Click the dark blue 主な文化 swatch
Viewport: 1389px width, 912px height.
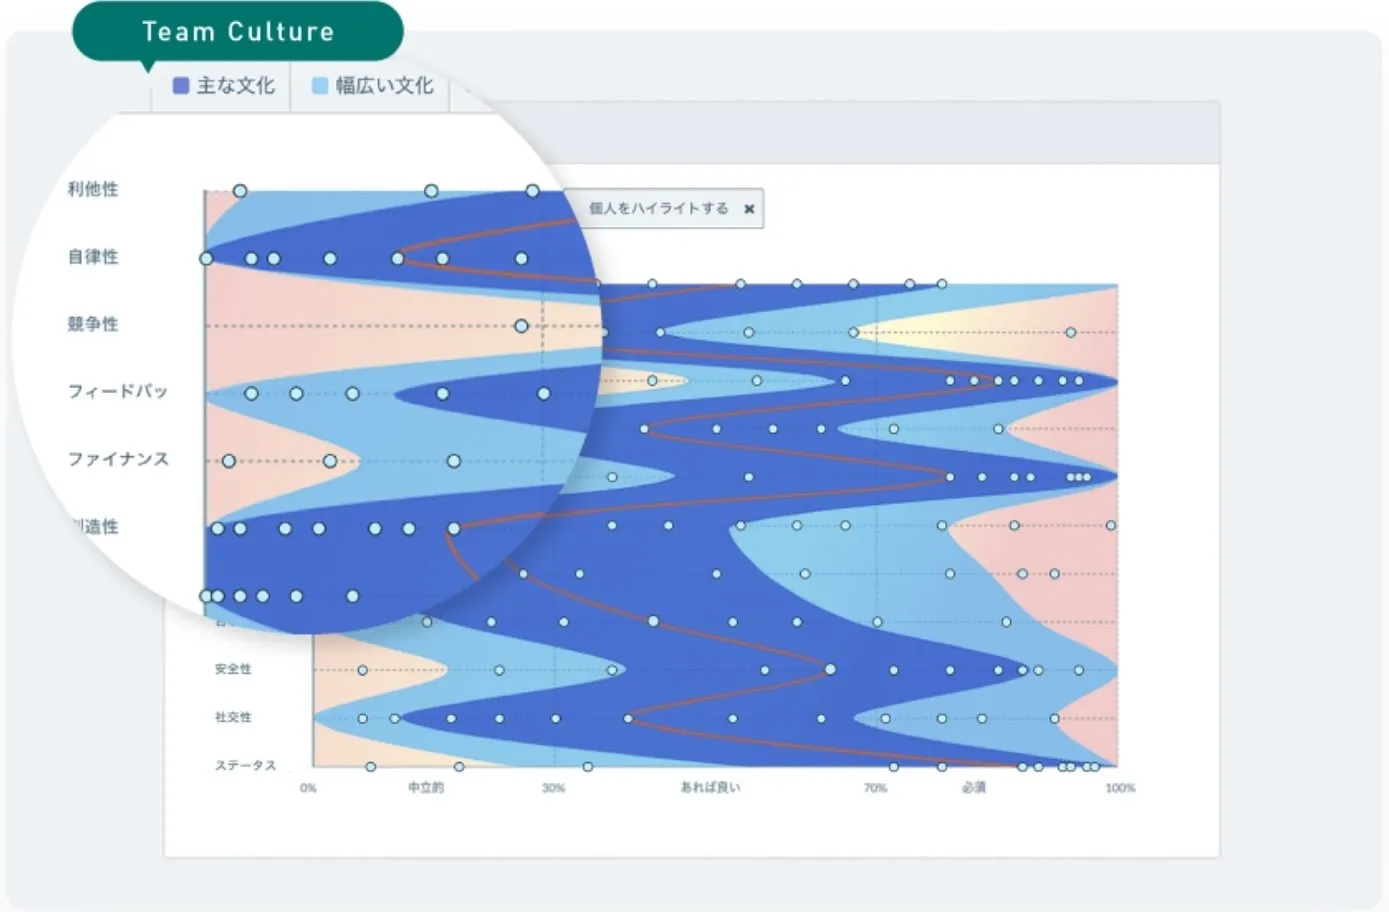click(x=181, y=86)
